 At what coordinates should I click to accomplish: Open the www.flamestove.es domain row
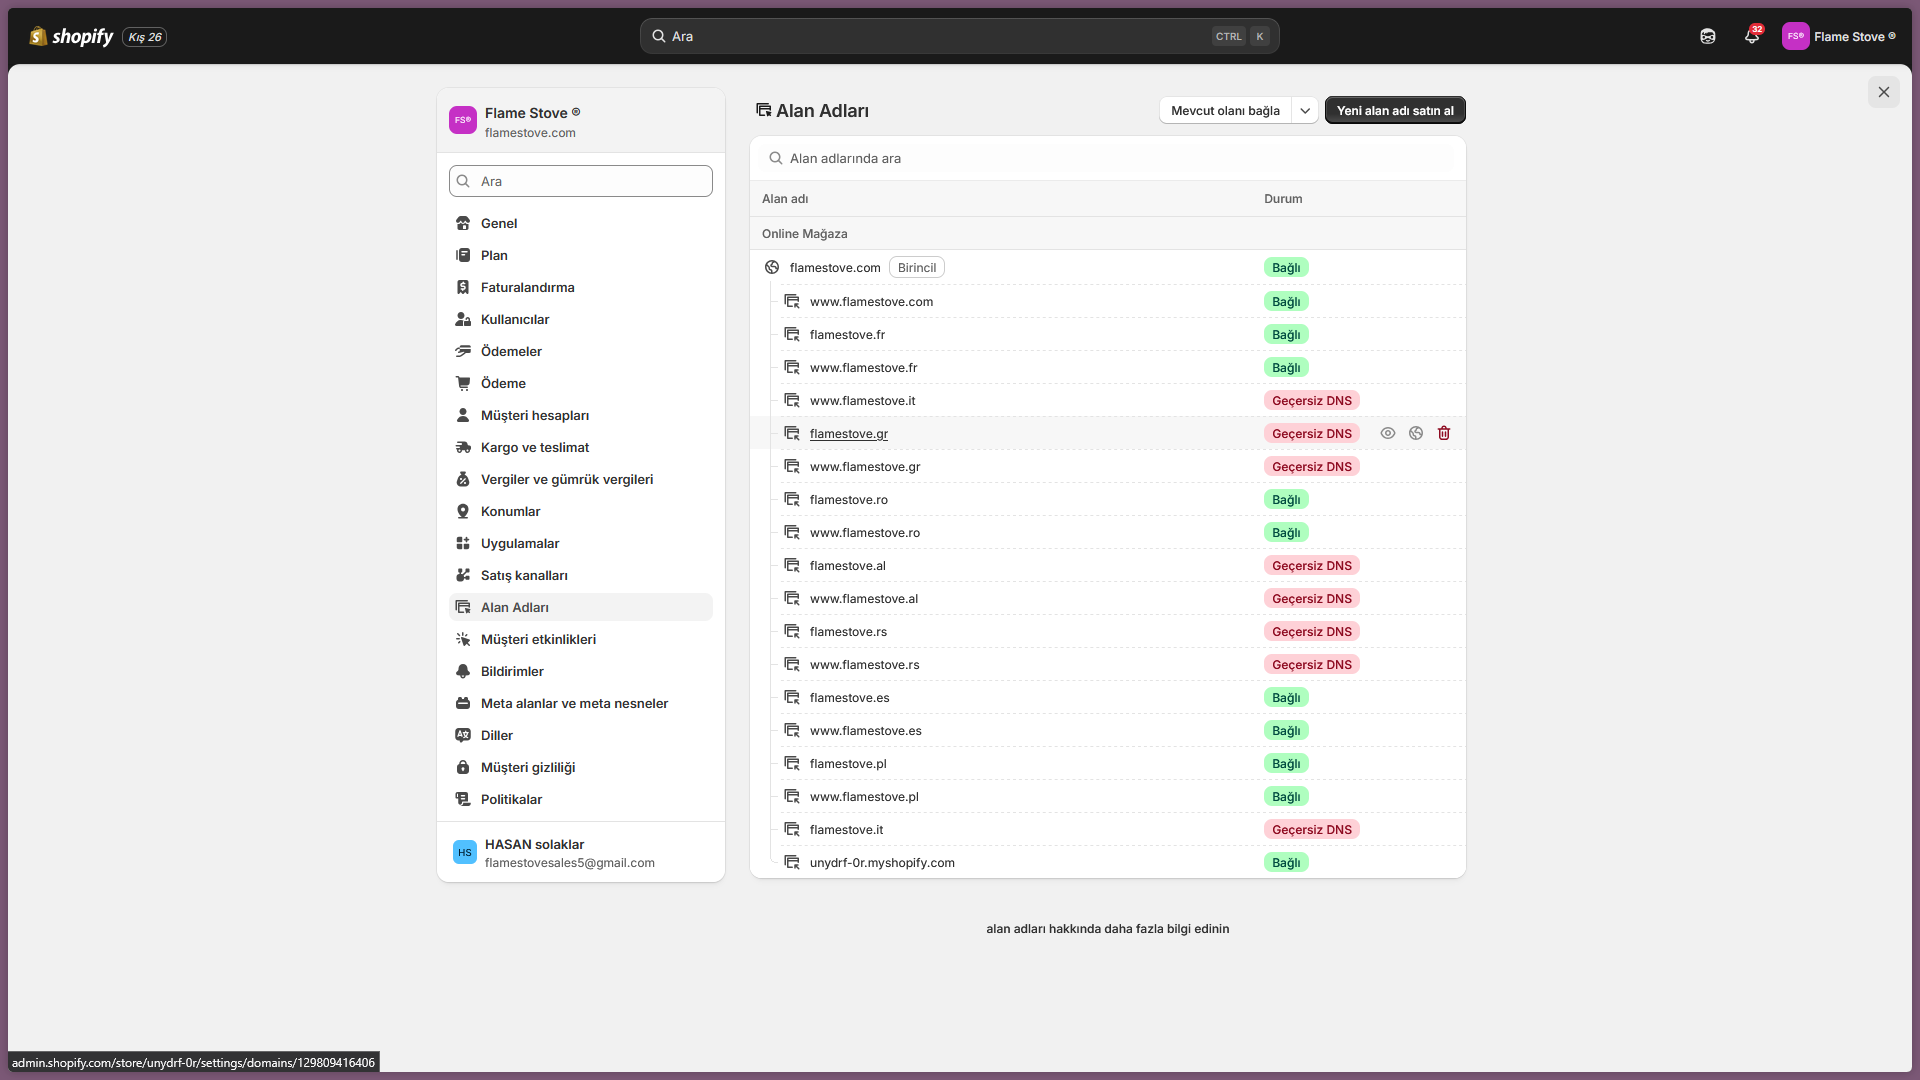[x=1108, y=730]
